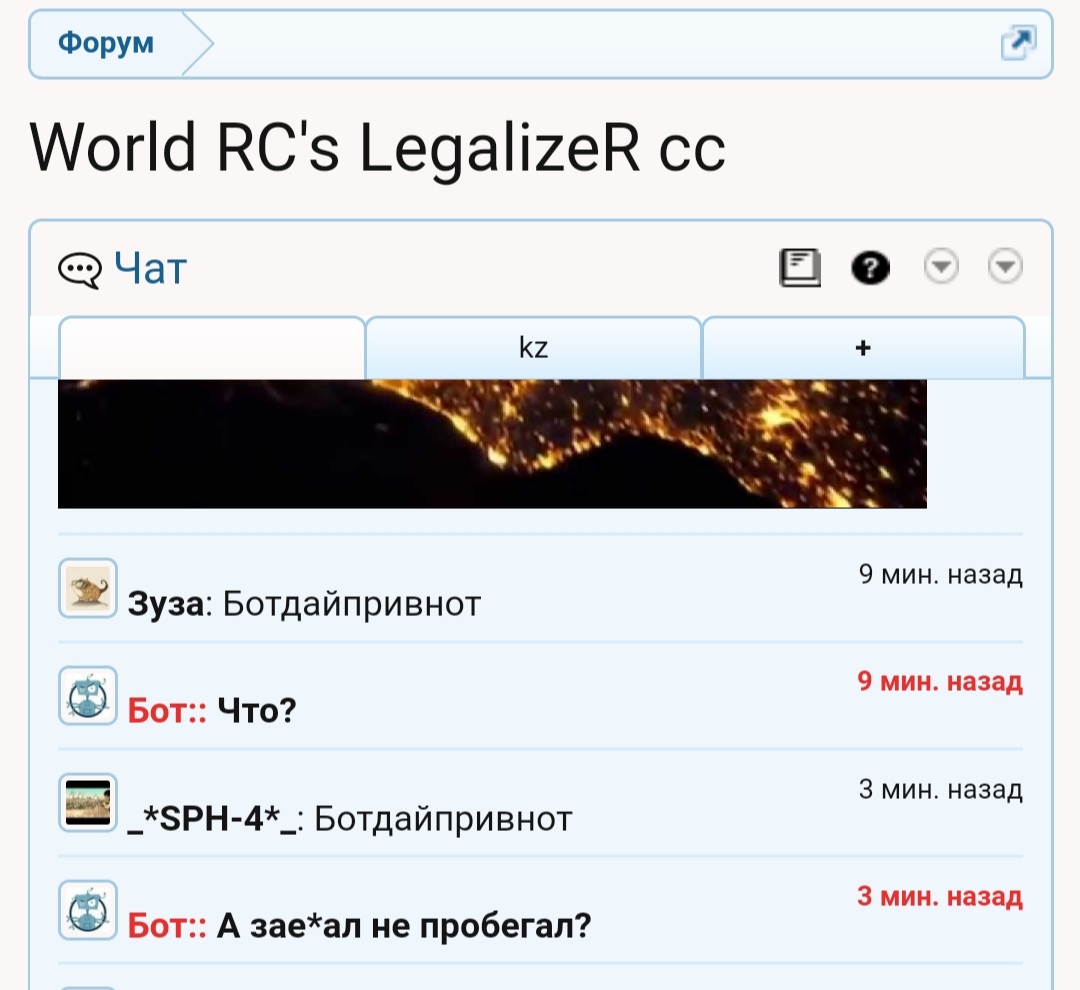The height and width of the screenshot is (990, 1080).
Task: Click bot avatar beside "Что?" message
Action: [x=88, y=695]
